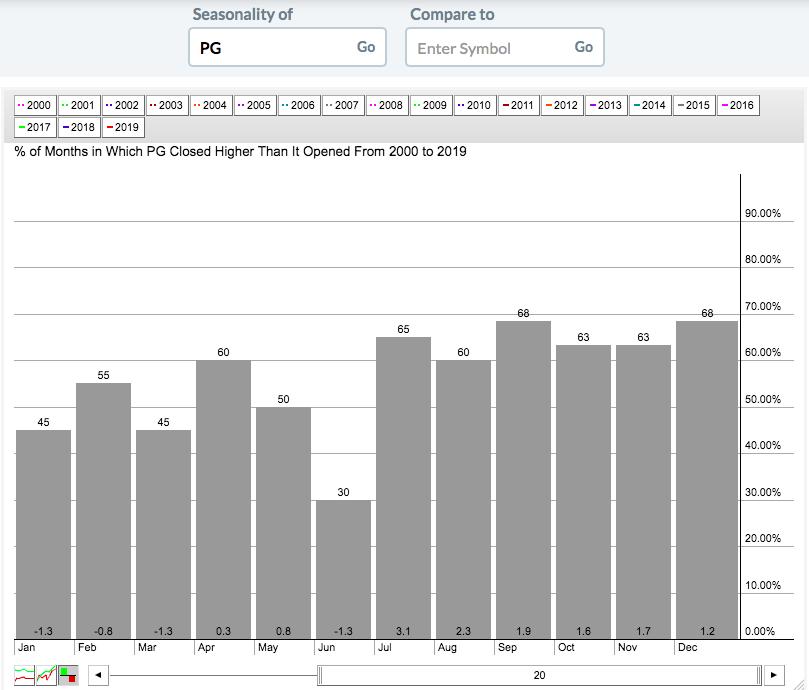This screenshot has width=809, height=690.
Task: Click the Enter Symbol compare field
Action: pos(487,47)
